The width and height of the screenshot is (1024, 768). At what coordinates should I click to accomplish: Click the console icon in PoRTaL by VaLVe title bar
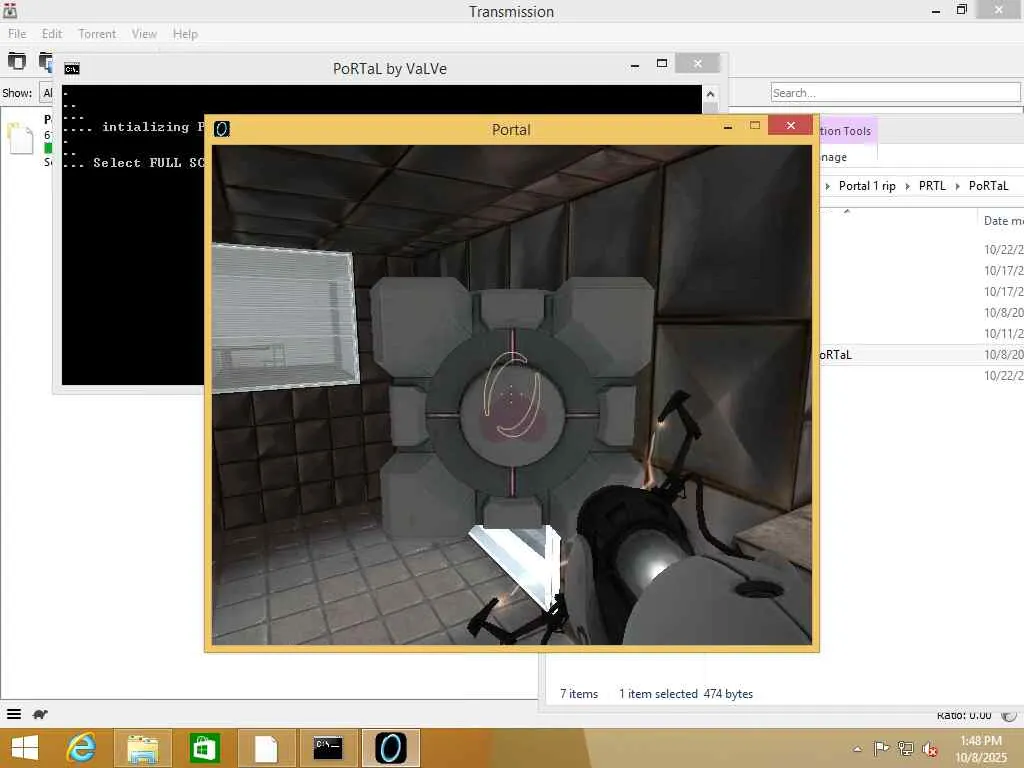[x=72, y=69]
